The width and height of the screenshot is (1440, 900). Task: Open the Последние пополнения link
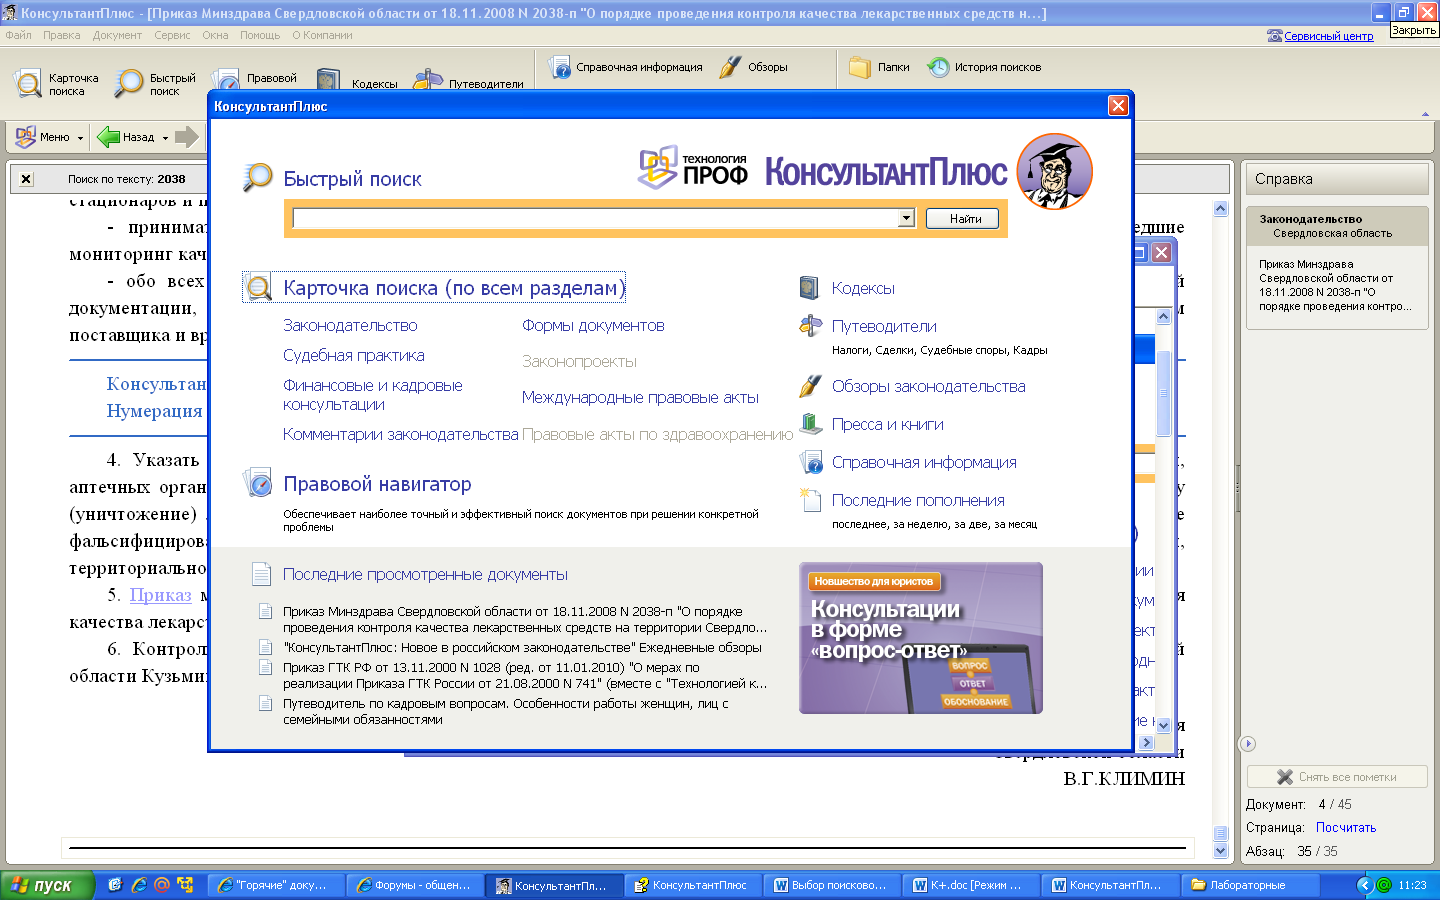click(918, 500)
